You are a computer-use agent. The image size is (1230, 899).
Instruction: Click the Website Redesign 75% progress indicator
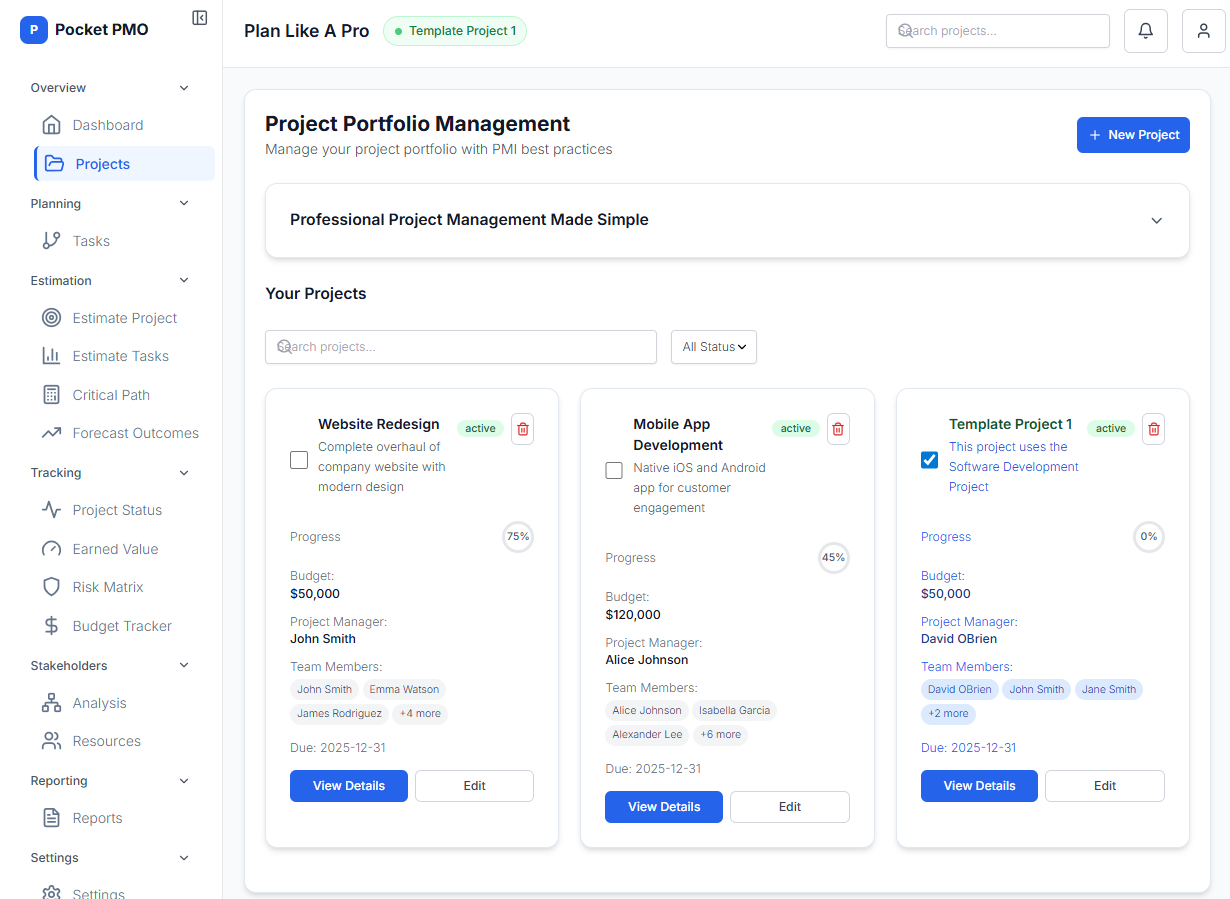[517, 537]
